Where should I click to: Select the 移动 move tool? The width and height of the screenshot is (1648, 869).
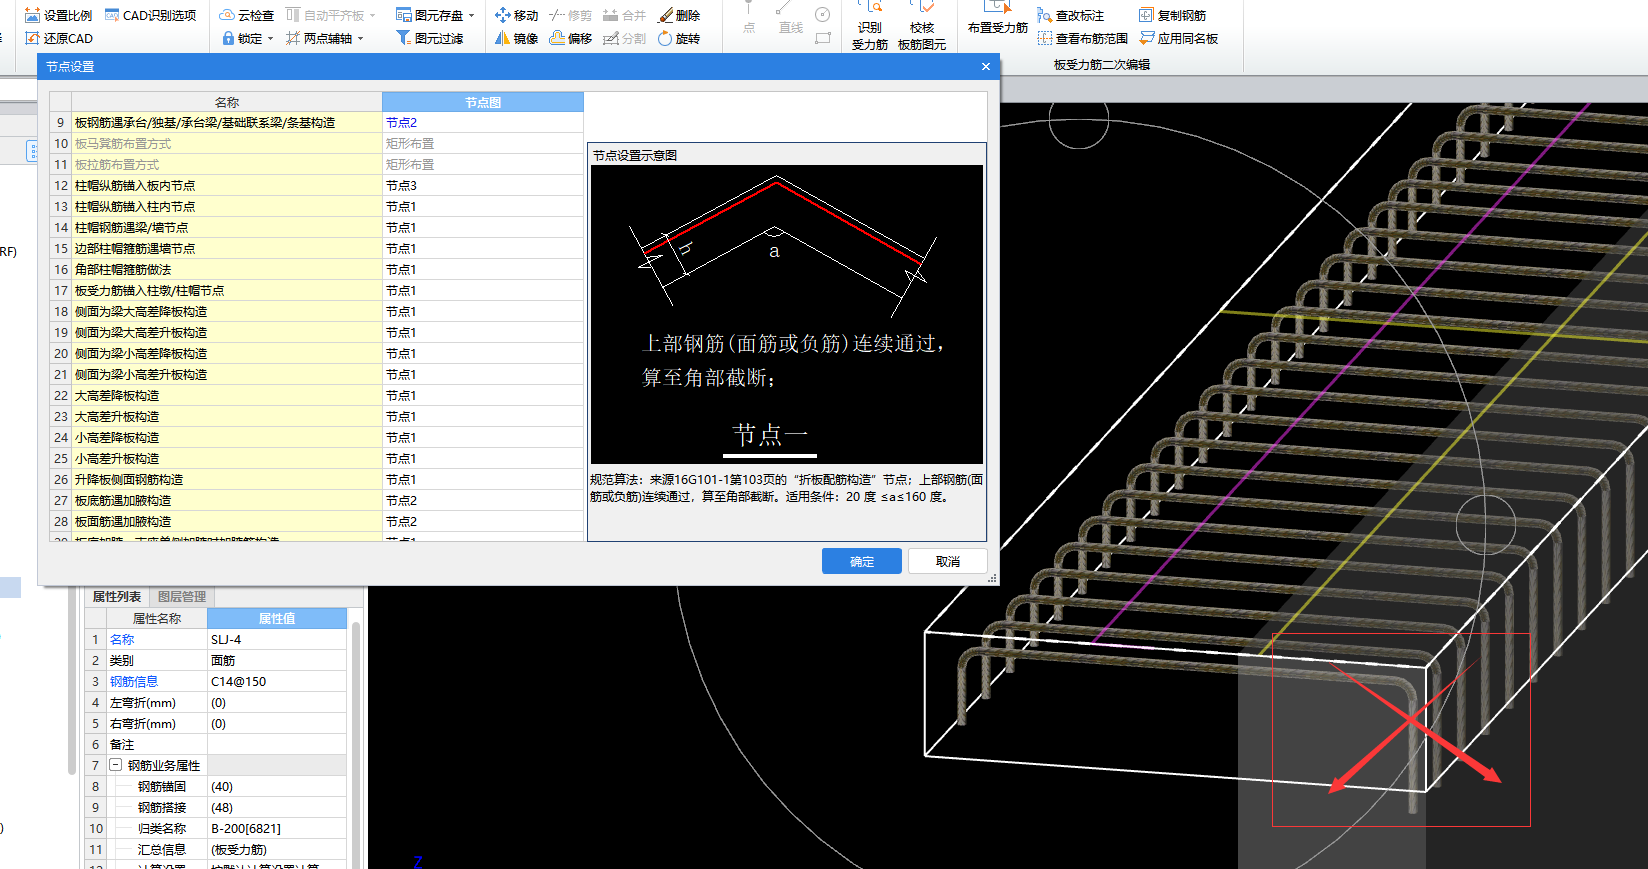[517, 15]
